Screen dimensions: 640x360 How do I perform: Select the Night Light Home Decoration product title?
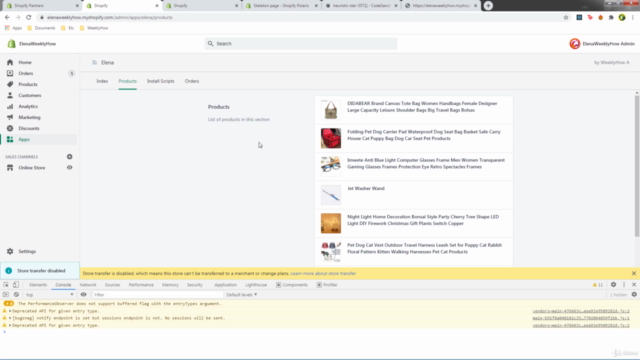(x=423, y=220)
